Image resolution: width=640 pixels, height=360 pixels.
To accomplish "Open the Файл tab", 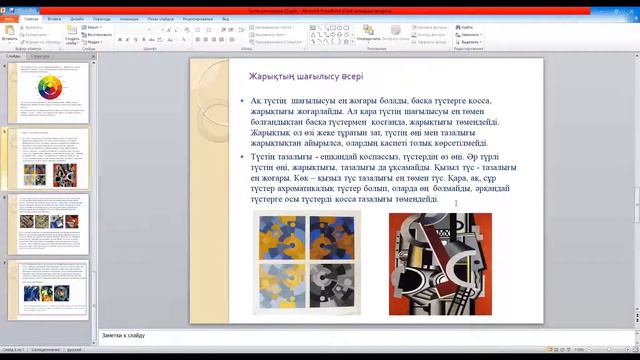I will (x=9, y=19).
